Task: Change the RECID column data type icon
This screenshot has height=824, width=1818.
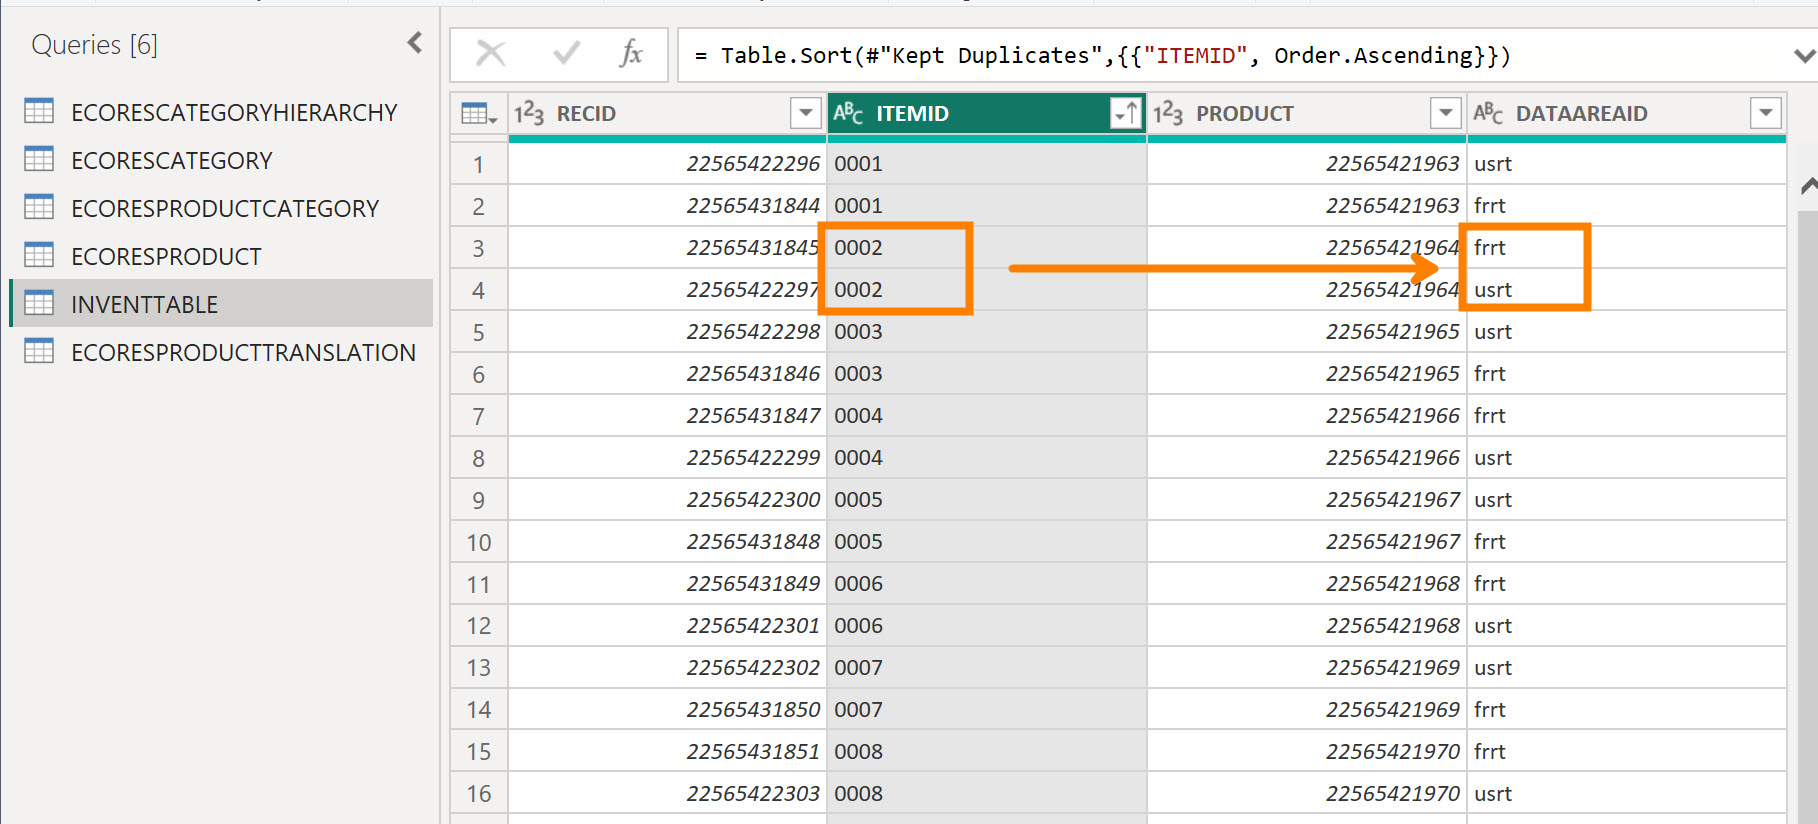Action: pyautogui.click(x=529, y=113)
